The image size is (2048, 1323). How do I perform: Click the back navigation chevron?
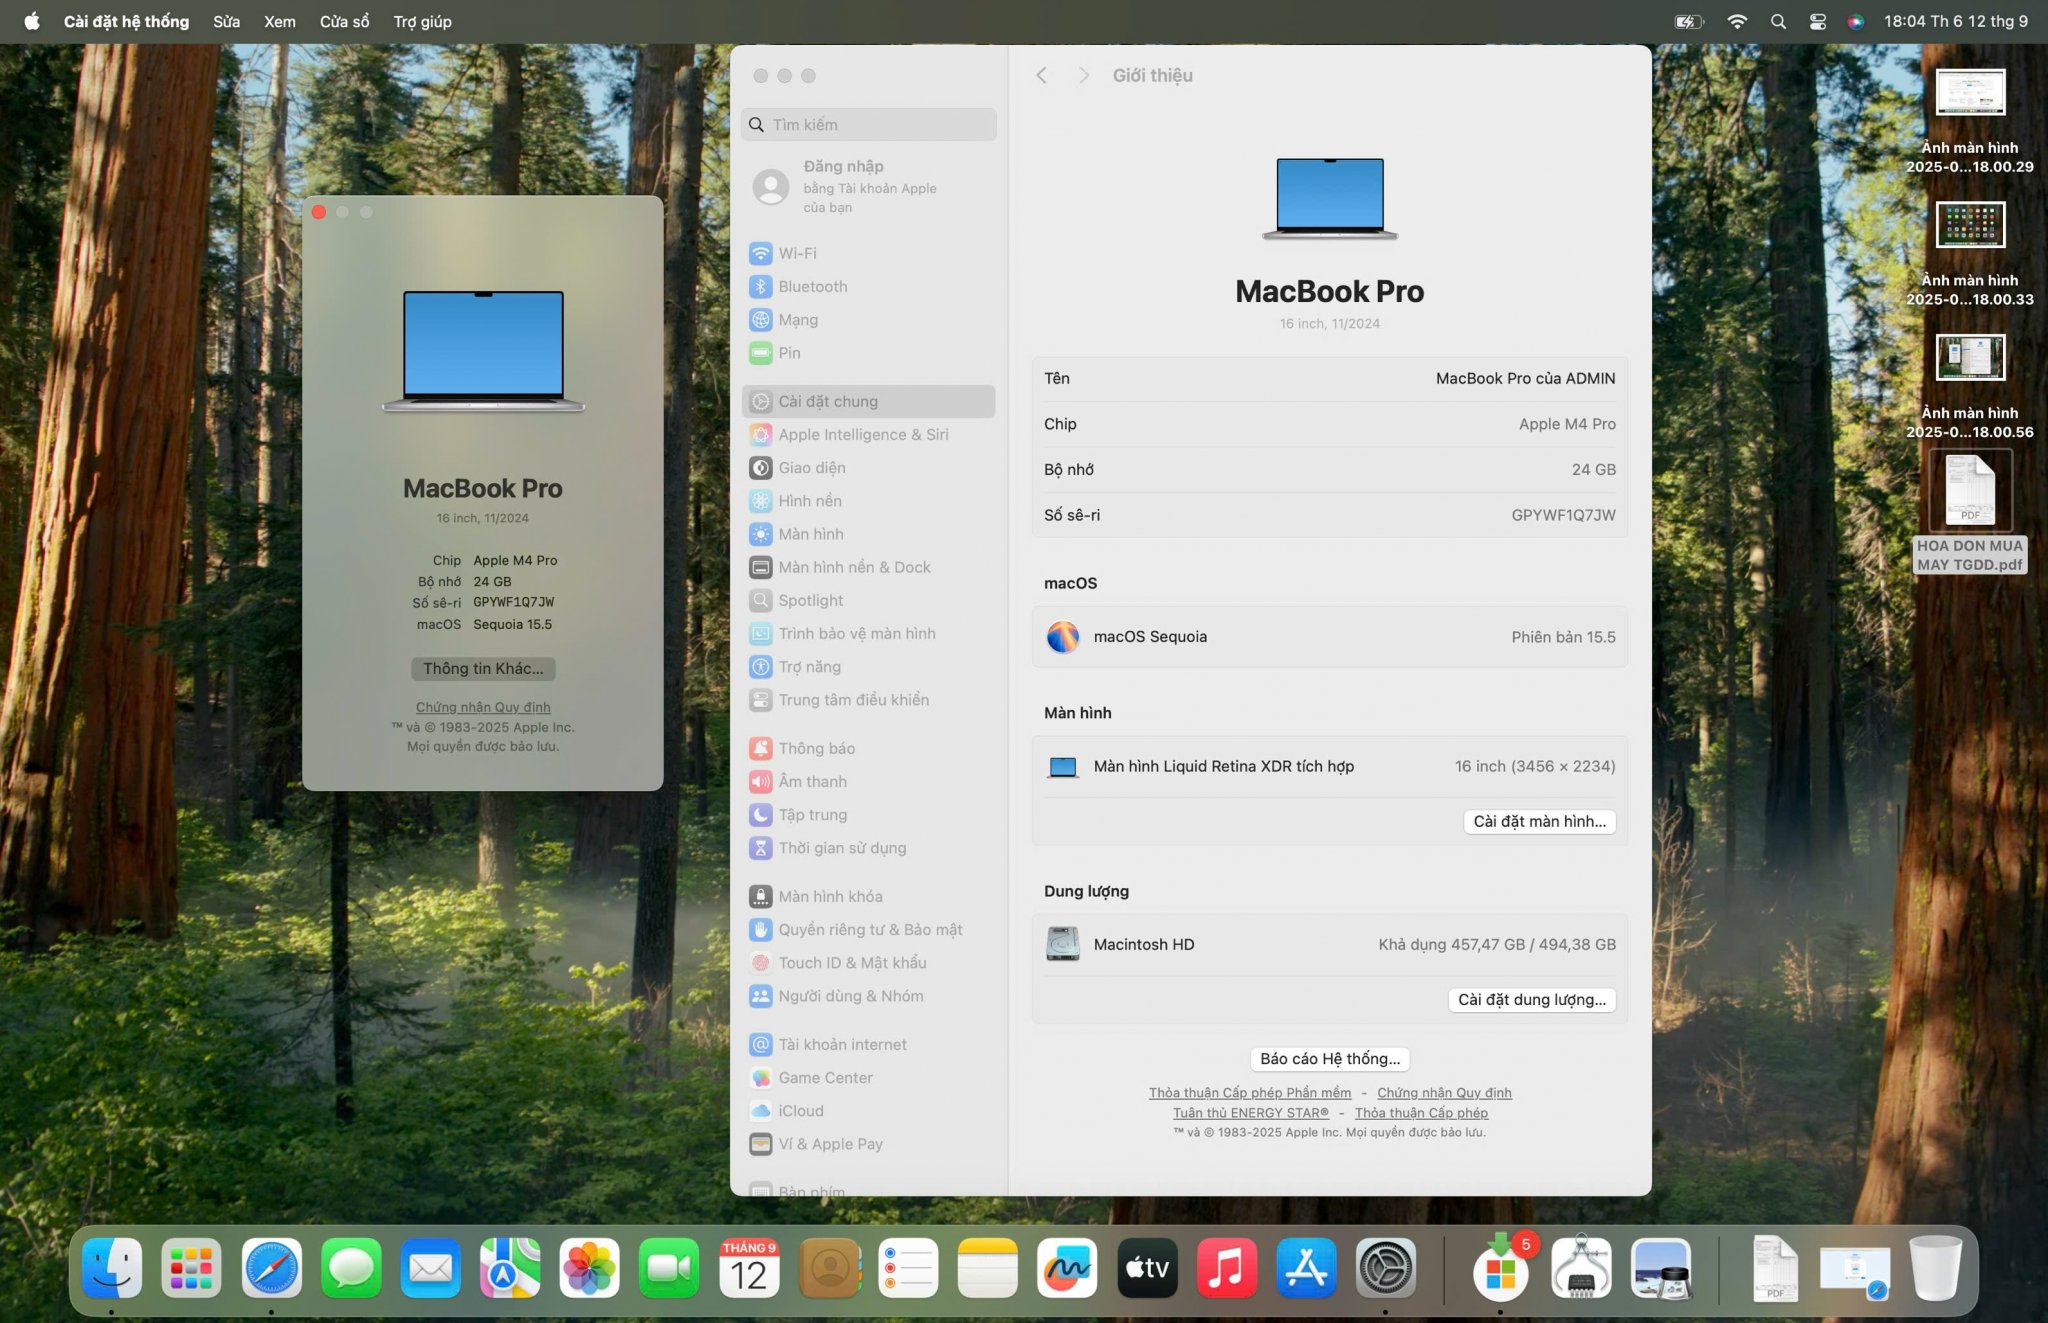tap(1041, 75)
